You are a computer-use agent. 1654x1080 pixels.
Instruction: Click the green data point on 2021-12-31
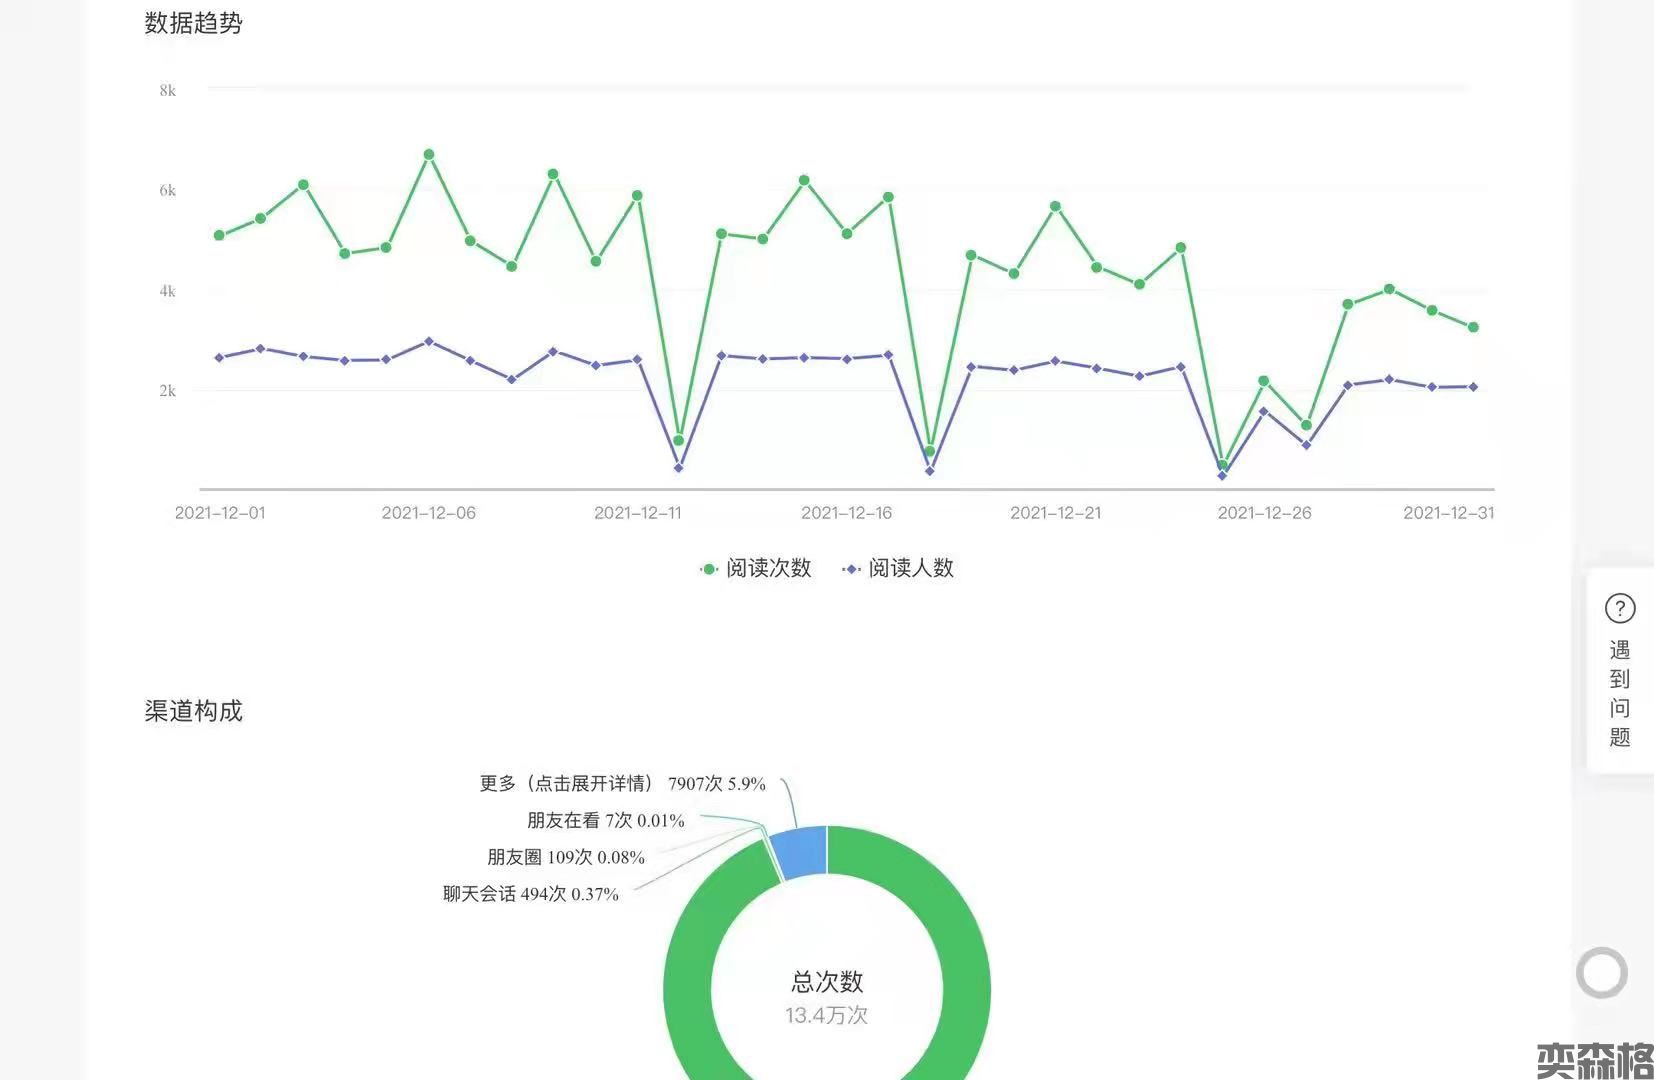point(1473,327)
